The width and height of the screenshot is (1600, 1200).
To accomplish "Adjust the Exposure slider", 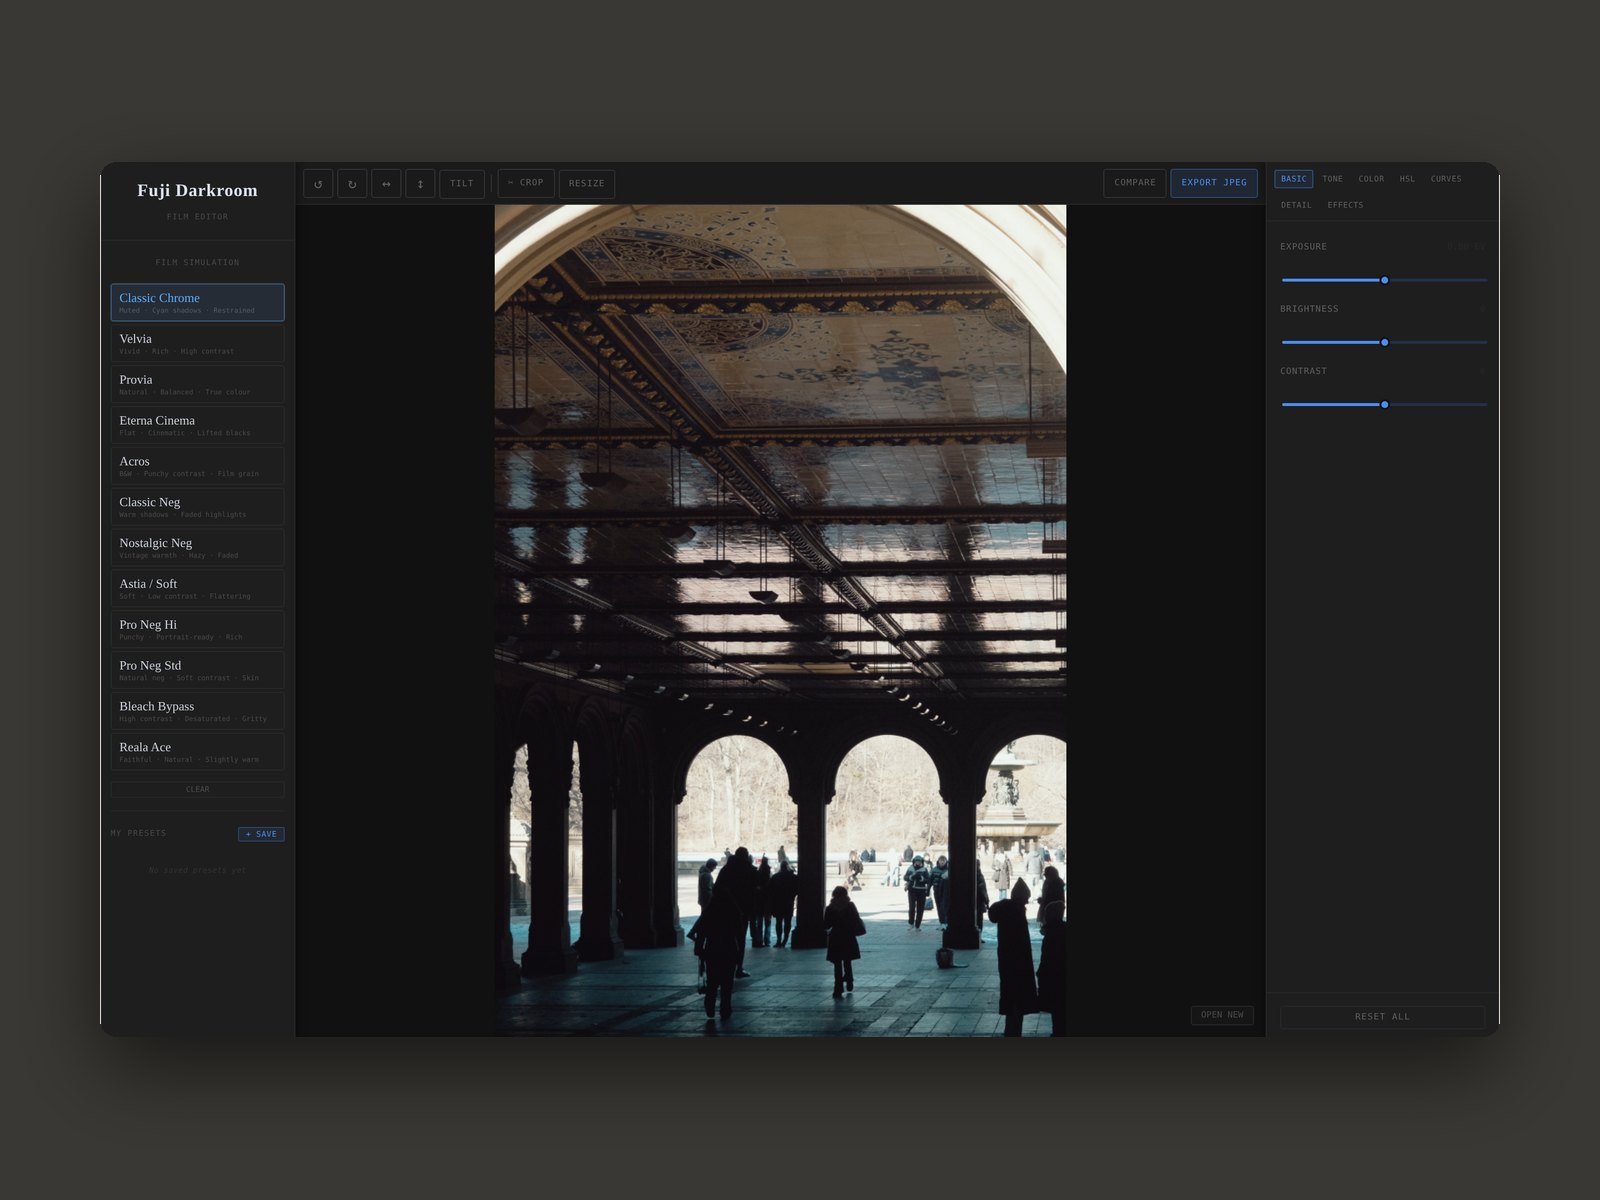I will (1384, 280).
